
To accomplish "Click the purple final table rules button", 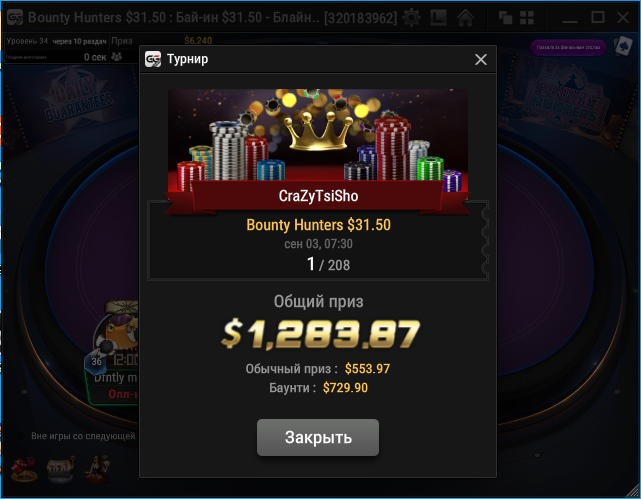I will [x=568, y=47].
